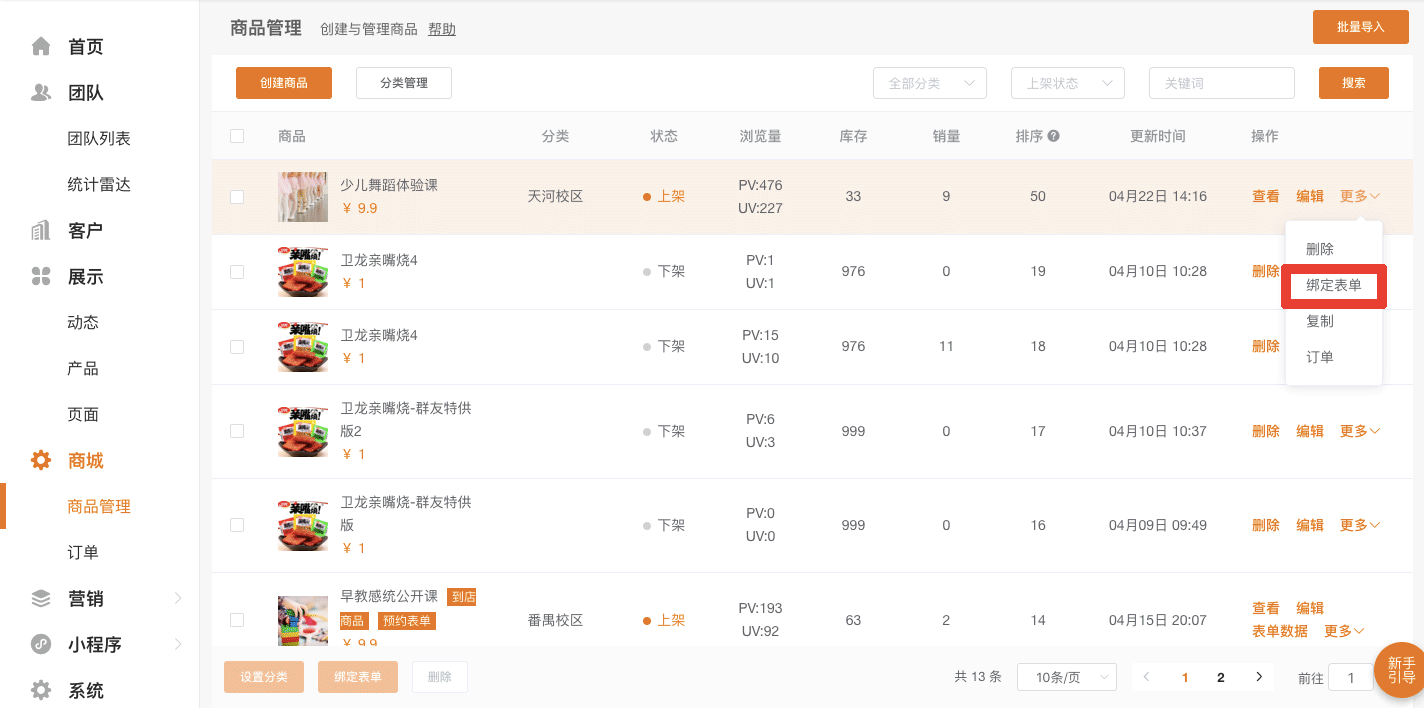
Task: Expand the 10条/页 page size dropdown
Action: 1066,677
